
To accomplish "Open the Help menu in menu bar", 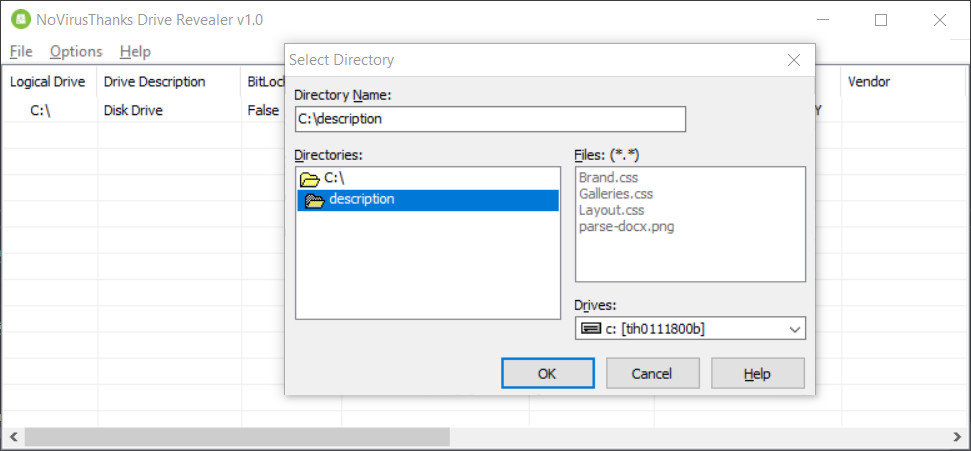I will (135, 51).
